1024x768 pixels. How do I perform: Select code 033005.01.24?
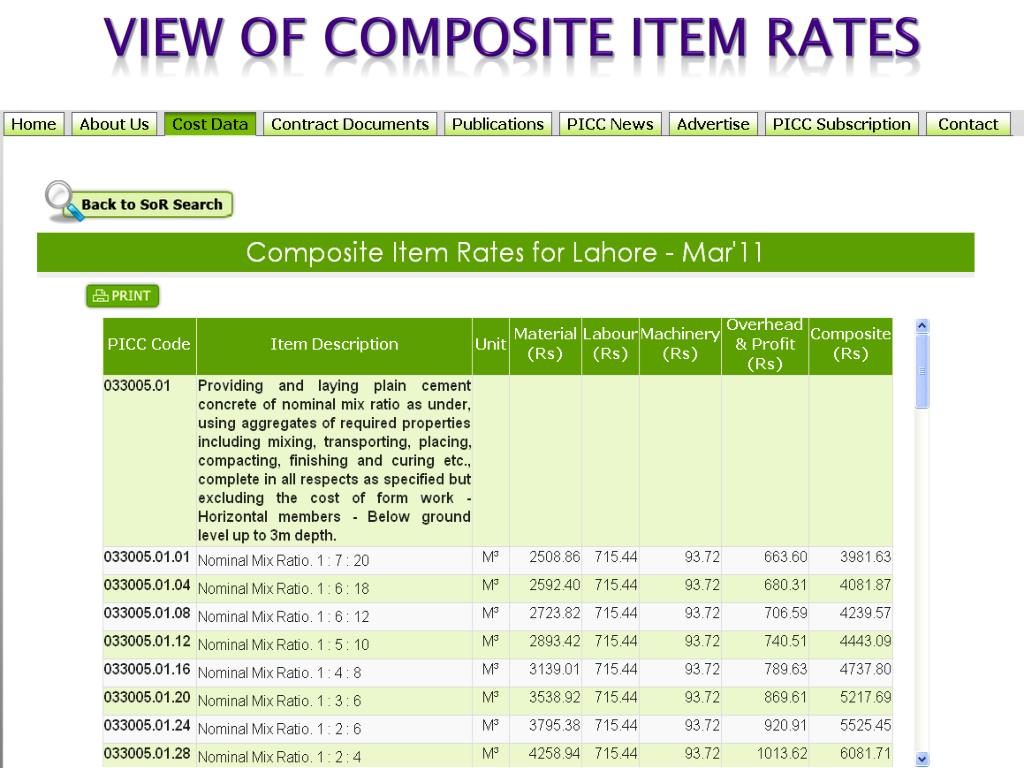[x=147, y=726]
